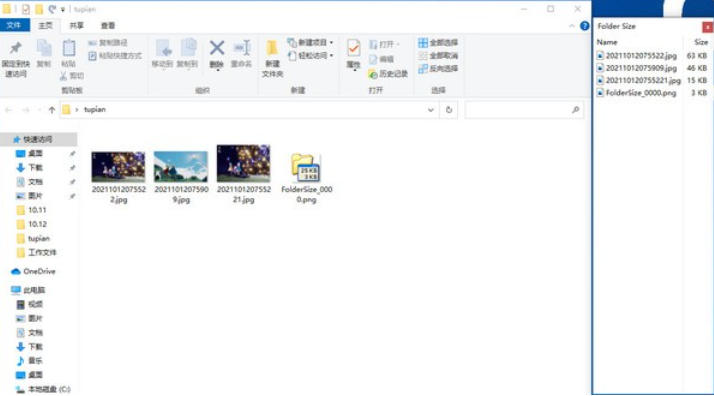
Task: Click the forward navigation arrow
Action: [26, 110]
